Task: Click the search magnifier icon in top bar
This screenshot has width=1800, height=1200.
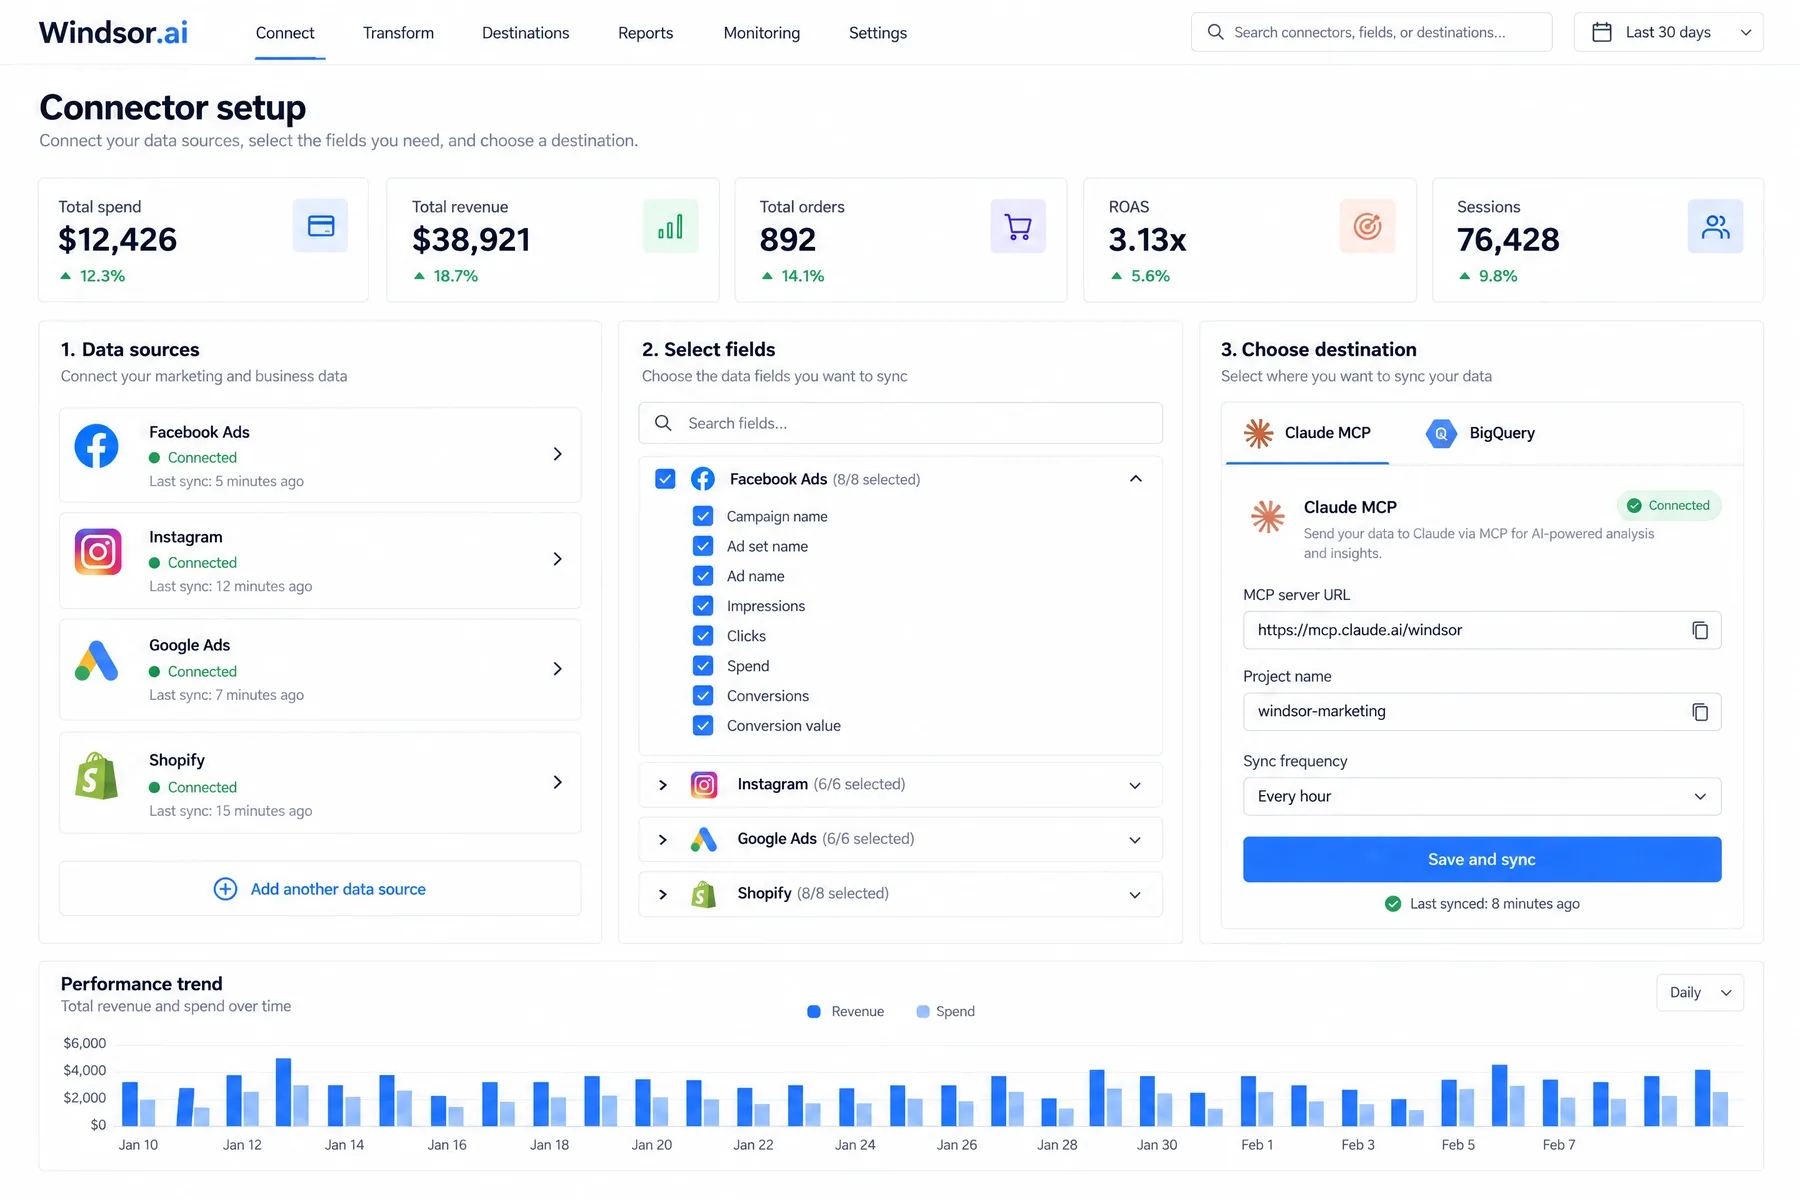Action: point(1215,32)
